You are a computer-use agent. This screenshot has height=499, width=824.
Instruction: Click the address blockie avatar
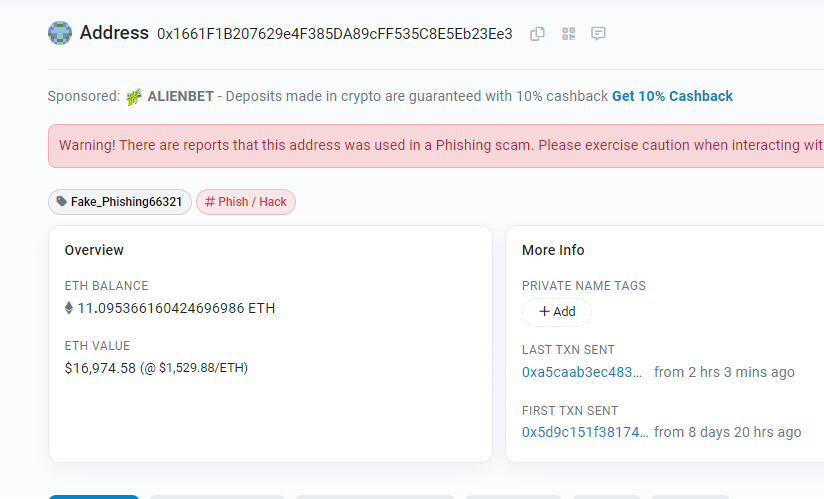[x=60, y=33]
